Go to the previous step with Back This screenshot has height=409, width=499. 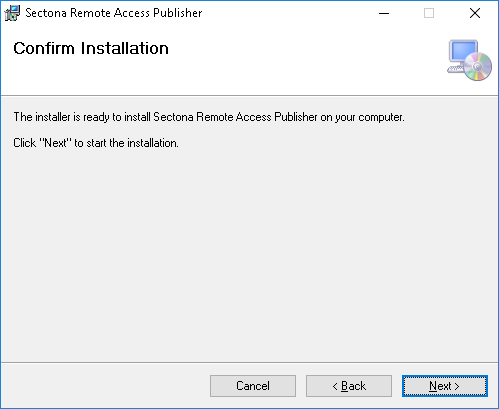349,386
